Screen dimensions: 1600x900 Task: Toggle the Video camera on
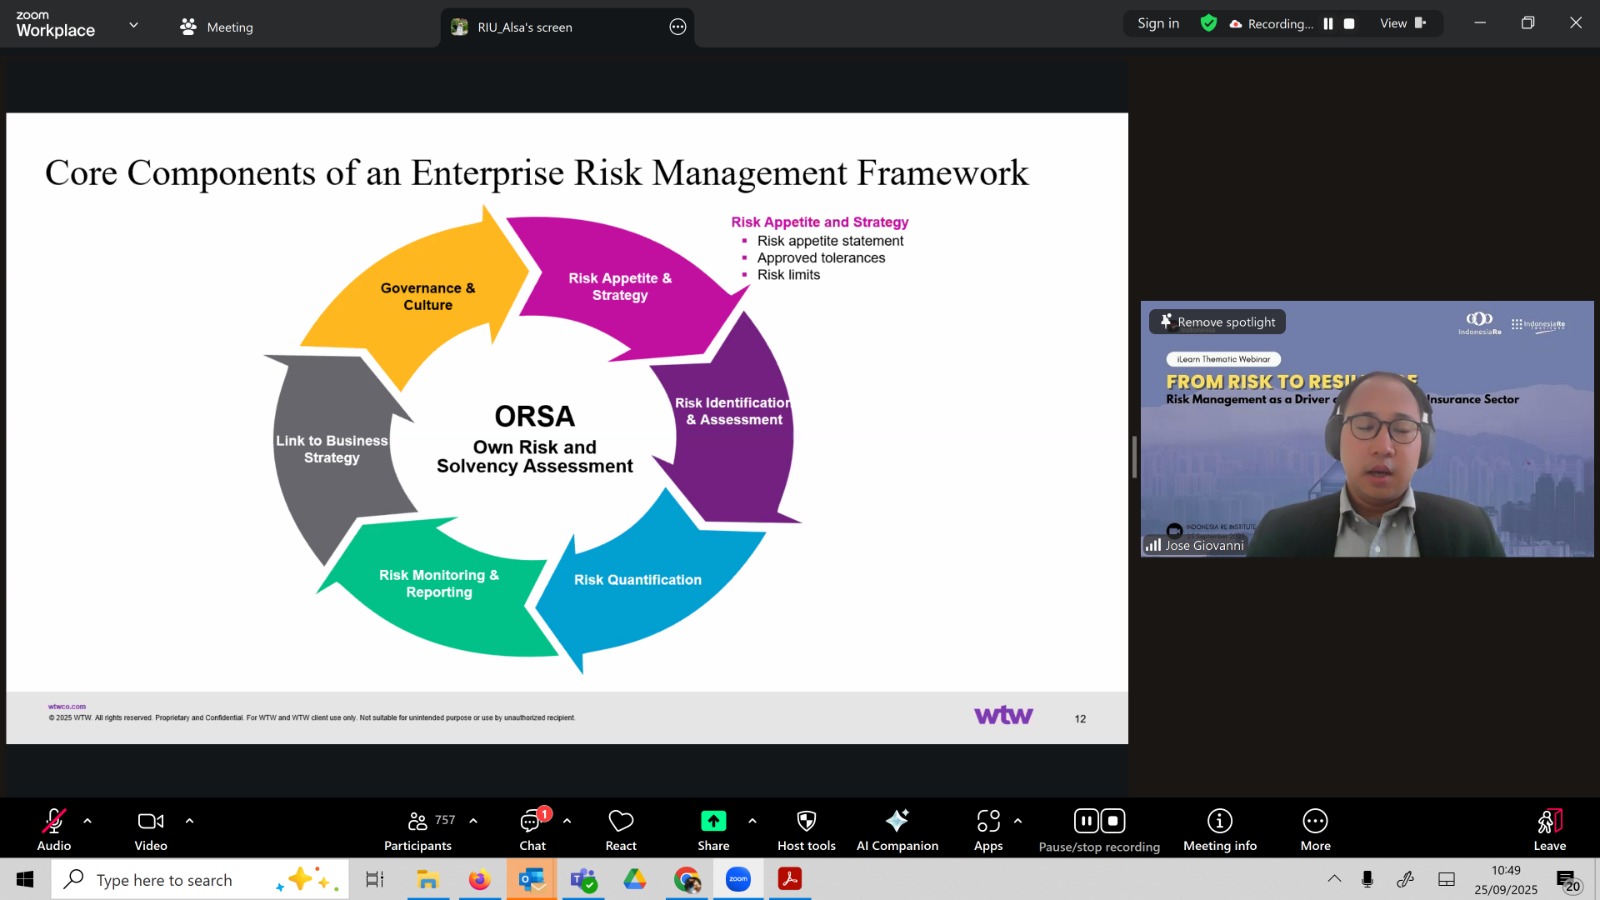pos(151,830)
